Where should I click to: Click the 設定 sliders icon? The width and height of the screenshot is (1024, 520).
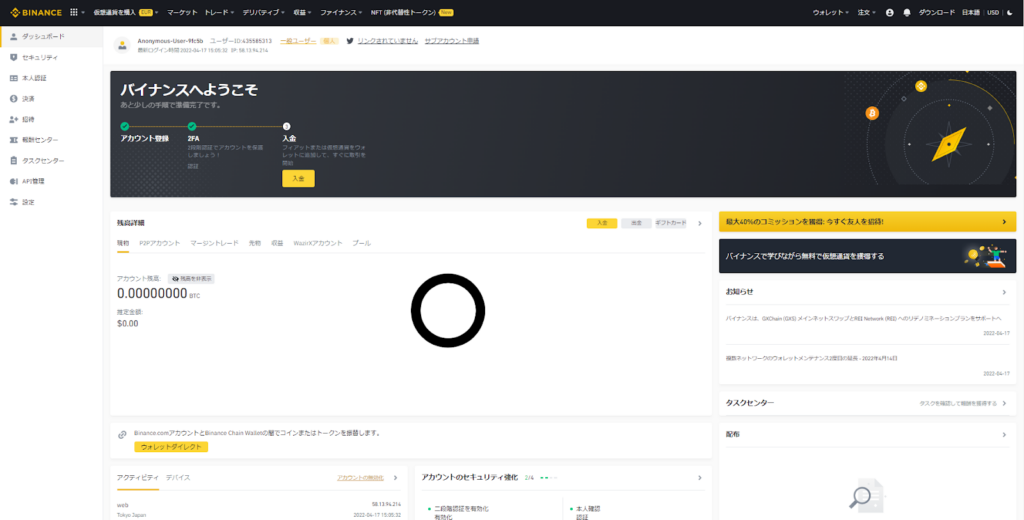tap(14, 202)
